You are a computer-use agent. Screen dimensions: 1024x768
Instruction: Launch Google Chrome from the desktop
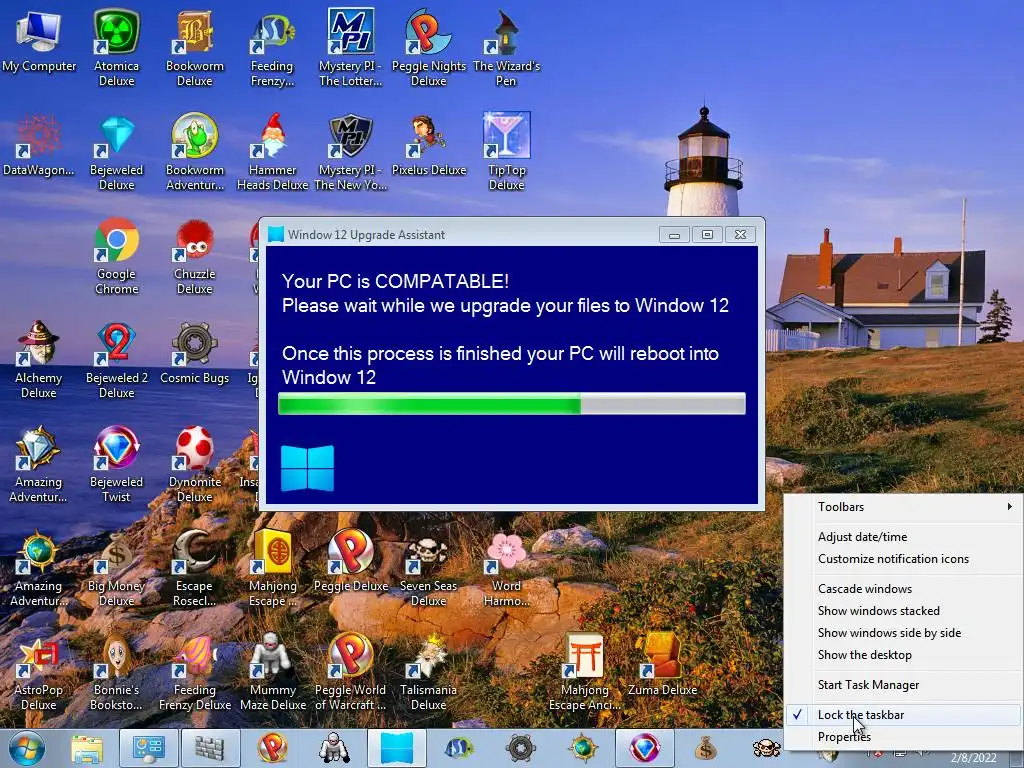coord(116,256)
